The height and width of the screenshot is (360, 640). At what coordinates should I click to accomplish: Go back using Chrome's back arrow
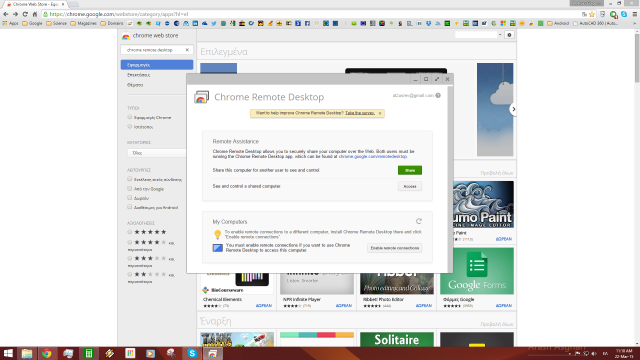[x=6, y=14]
